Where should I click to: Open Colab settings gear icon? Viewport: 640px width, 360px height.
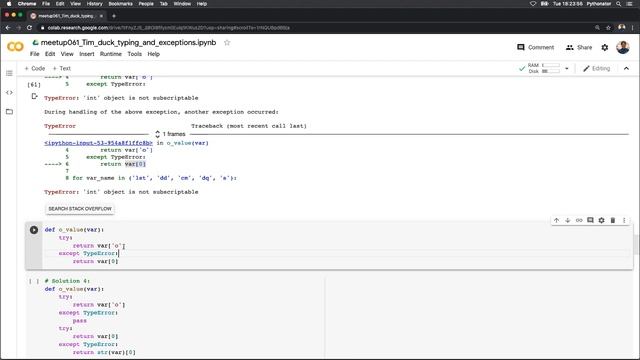(x=604, y=47)
